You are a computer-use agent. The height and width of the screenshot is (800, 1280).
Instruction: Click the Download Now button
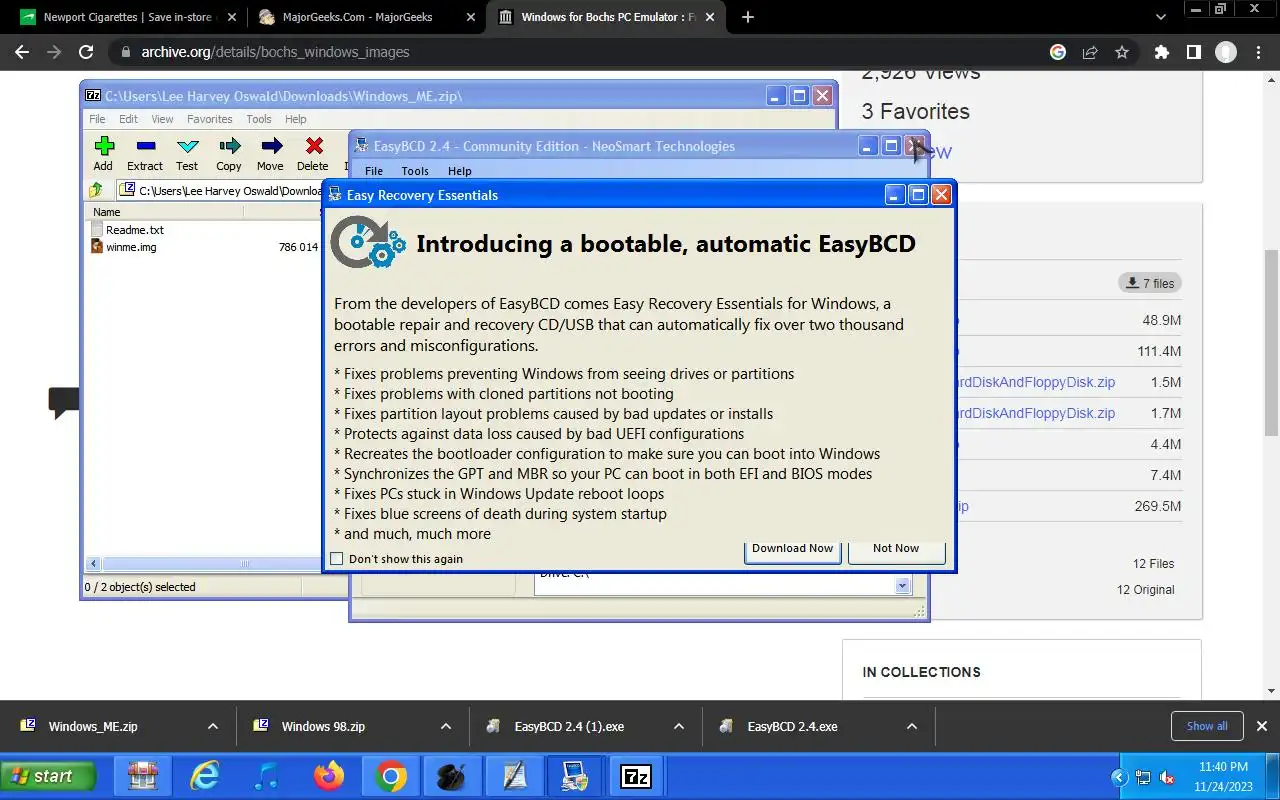792,549
